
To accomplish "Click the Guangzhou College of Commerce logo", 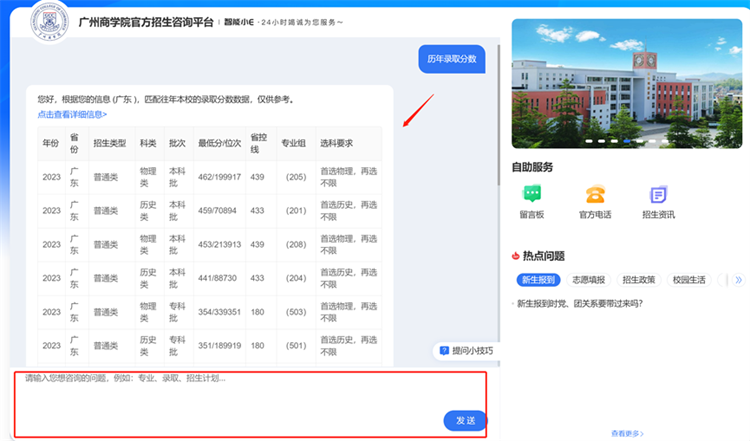I will (49, 22).
